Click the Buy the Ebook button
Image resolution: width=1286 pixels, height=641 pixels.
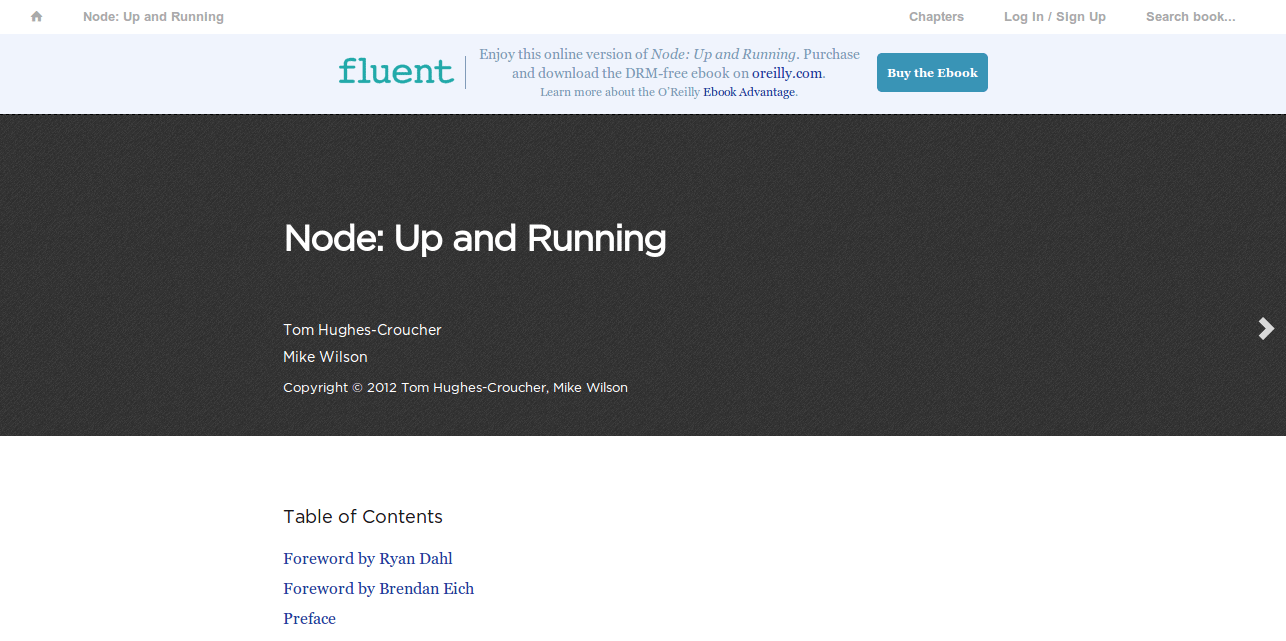click(x=932, y=73)
